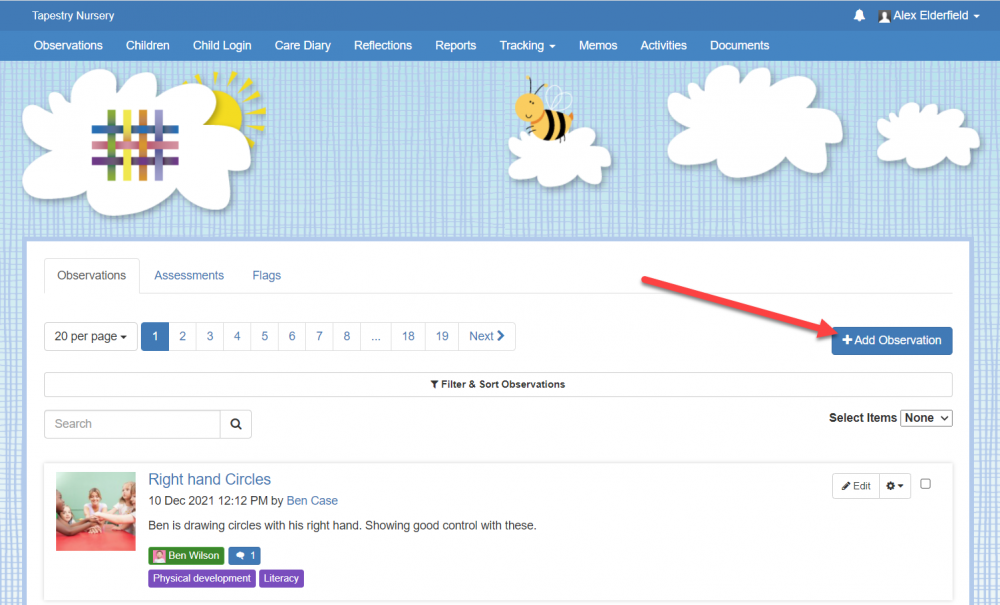Jump to page 5
This screenshot has width=1000, height=605.
265,336
